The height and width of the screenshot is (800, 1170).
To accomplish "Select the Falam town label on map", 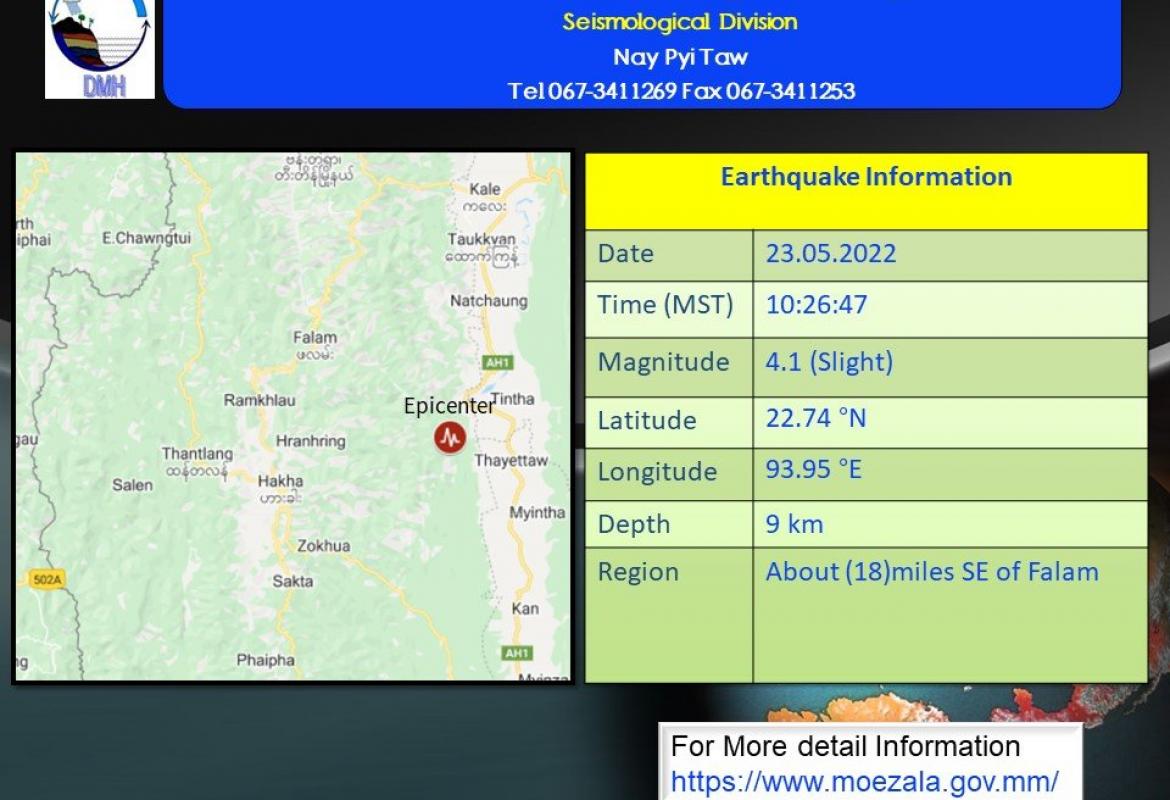I will click(x=315, y=338).
